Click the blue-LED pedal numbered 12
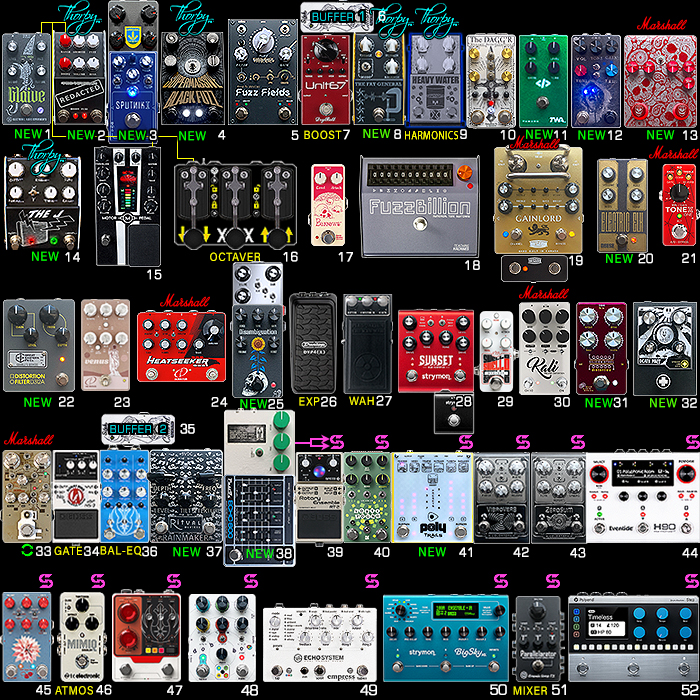 pyautogui.click(x=596, y=81)
